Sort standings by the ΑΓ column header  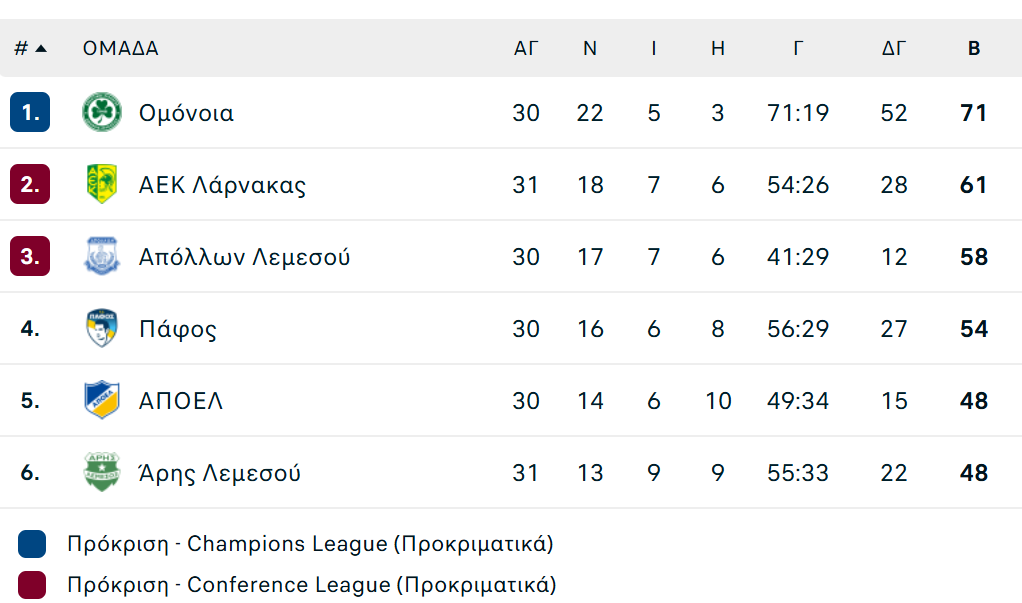click(x=526, y=48)
